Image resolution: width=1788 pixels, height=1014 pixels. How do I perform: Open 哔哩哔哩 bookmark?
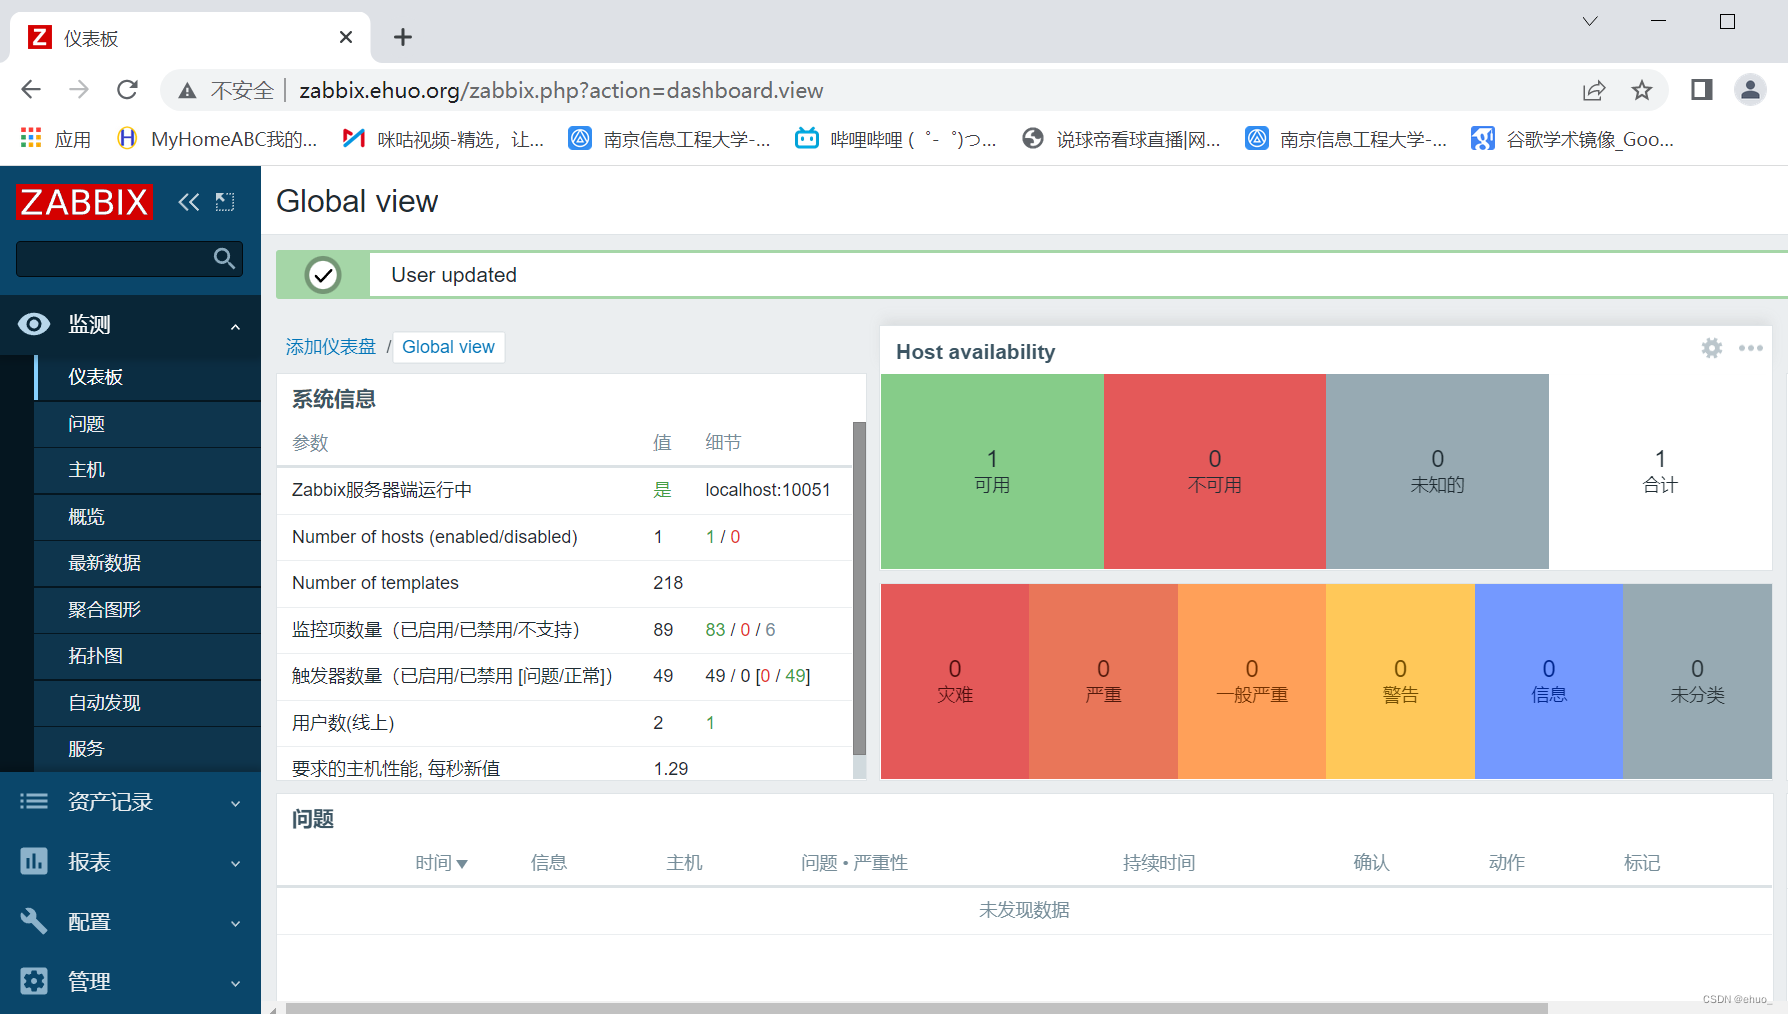(x=896, y=139)
